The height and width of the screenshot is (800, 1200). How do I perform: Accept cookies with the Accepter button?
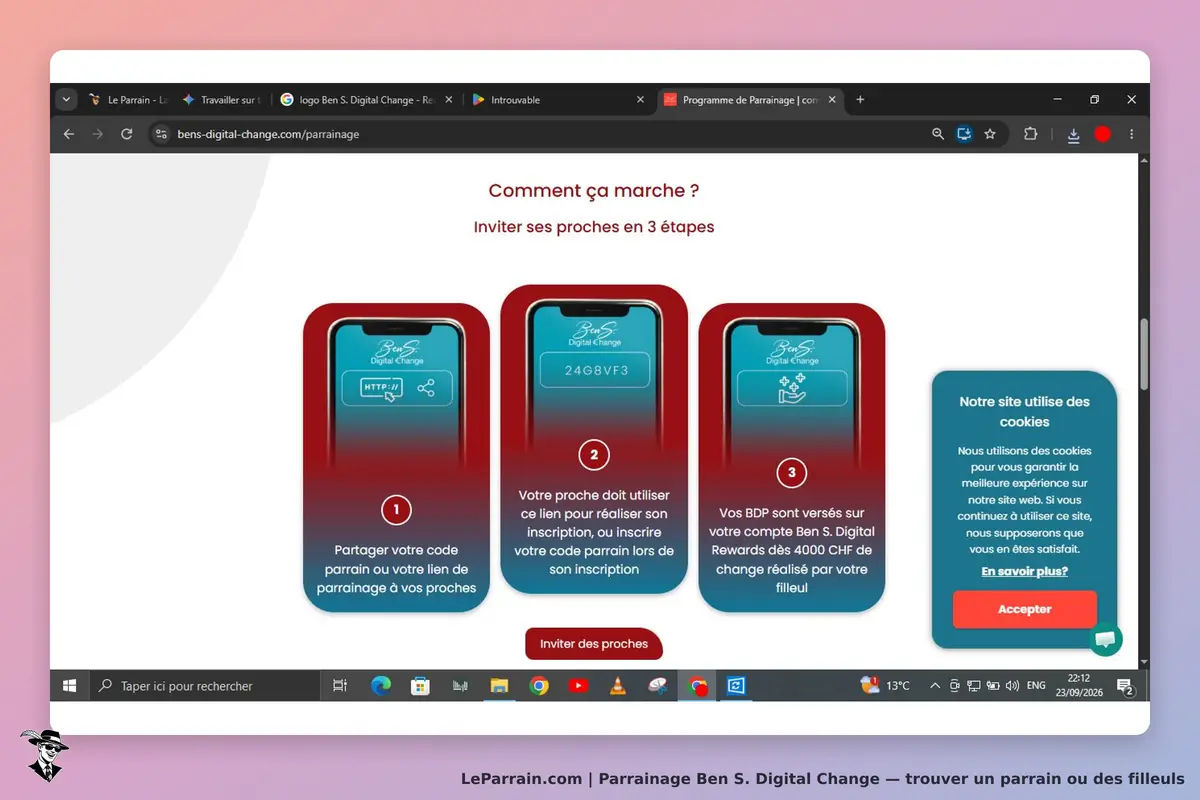point(1025,609)
